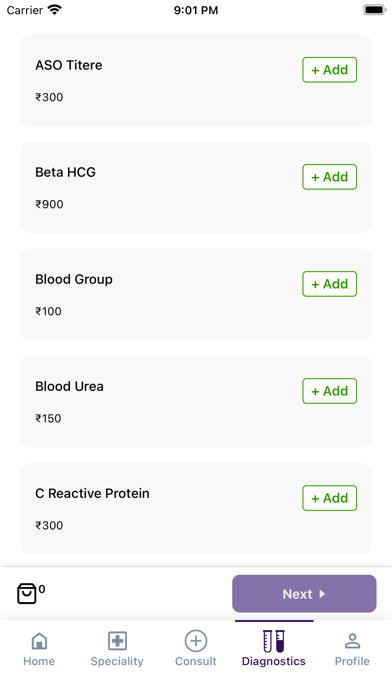Continue with the Next button
This screenshot has width=392, height=696.
(304, 593)
